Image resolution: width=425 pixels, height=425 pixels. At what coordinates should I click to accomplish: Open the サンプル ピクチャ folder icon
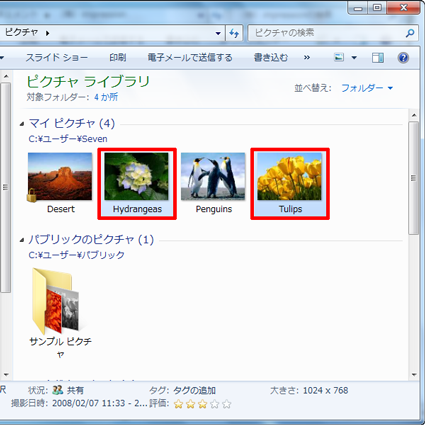tap(55, 301)
